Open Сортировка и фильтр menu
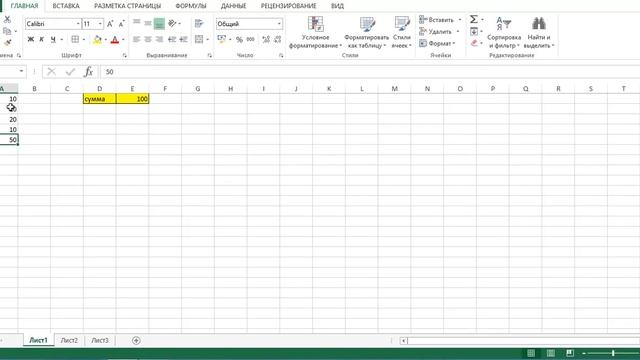The height and width of the screenshot is (360, 640). pyautogui.click(x=504, y=33)
